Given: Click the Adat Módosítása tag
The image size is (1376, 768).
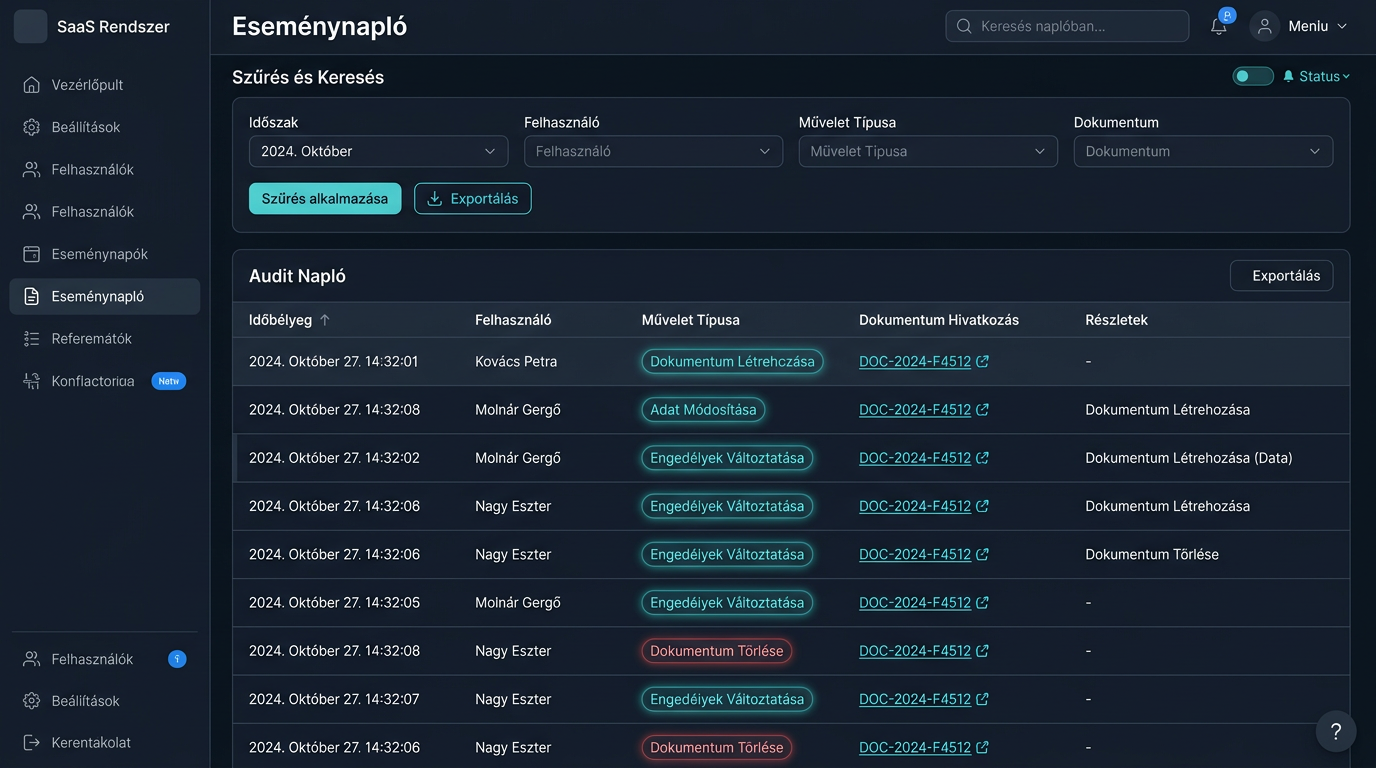Looking at the screenshot, I should click(703, 410).
